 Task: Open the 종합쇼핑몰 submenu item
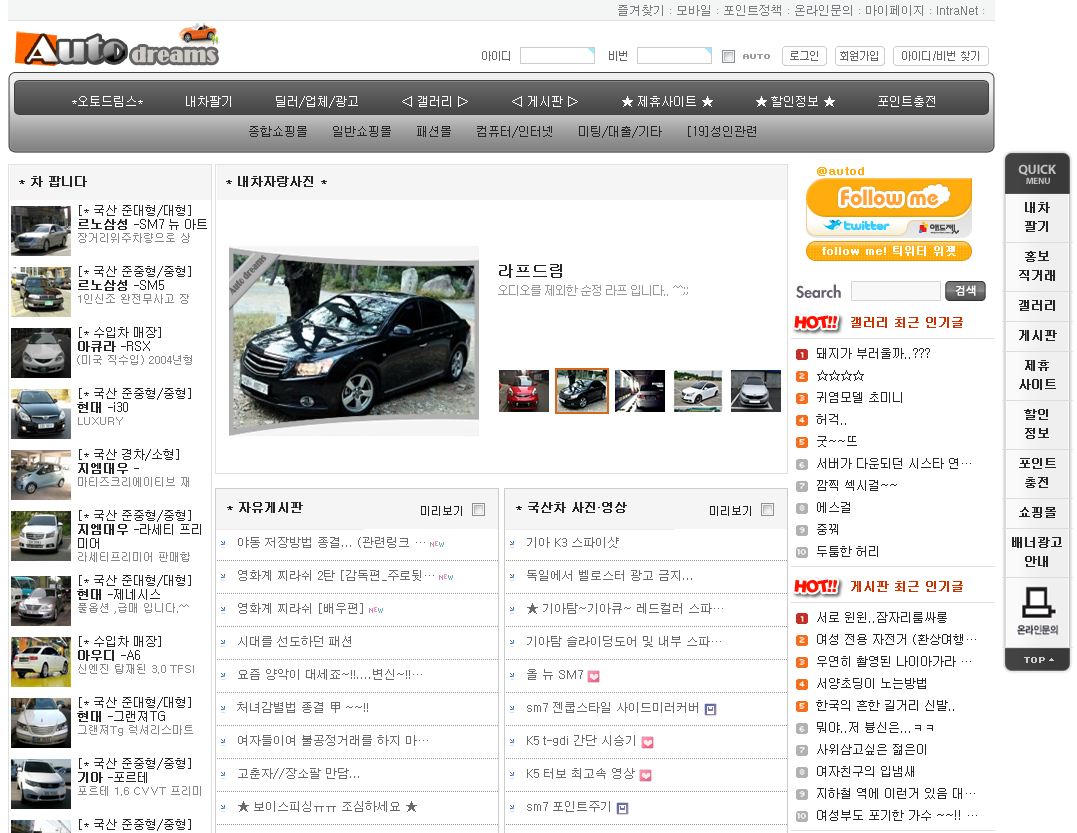277,131
